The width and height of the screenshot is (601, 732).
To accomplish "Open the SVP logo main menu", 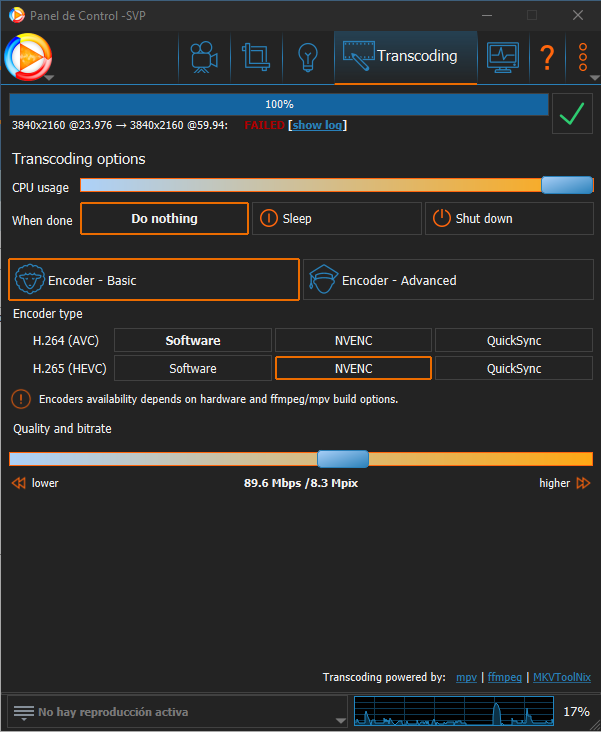I will (28, 57).
